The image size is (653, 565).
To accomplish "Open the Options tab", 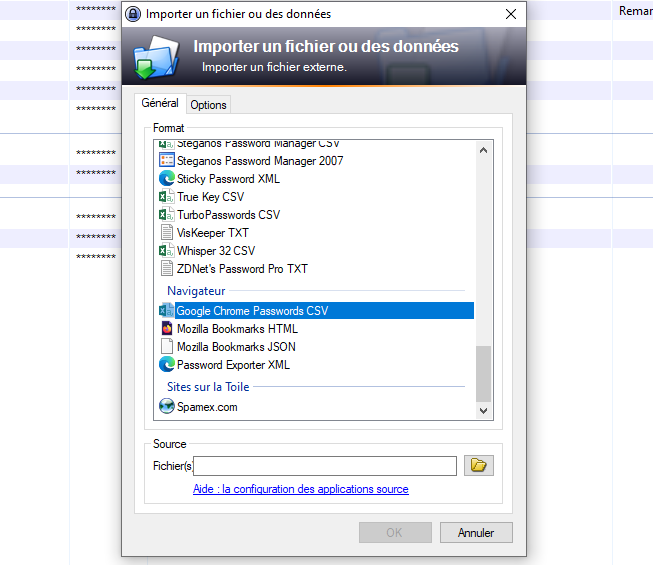I will pyautogui.click(x=208, y=105).
